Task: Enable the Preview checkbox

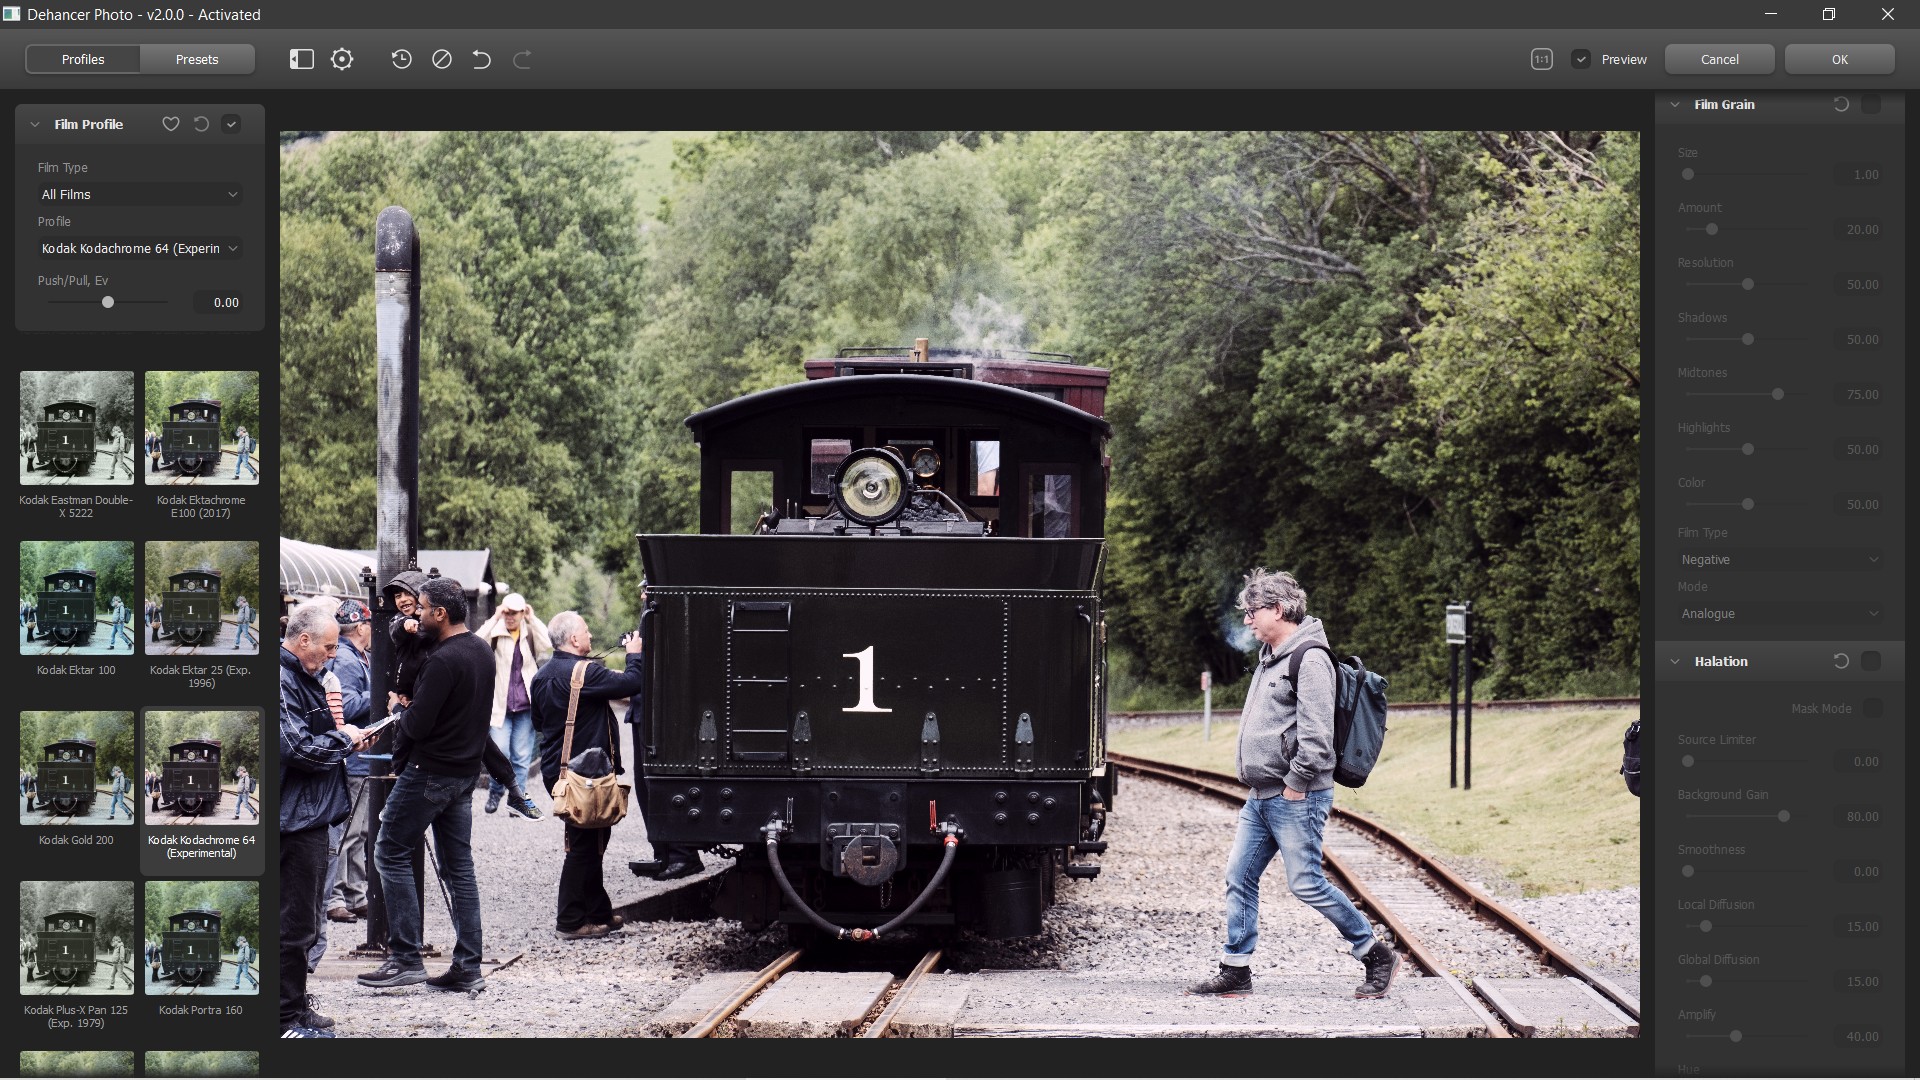Action: tap(1582, 59)
